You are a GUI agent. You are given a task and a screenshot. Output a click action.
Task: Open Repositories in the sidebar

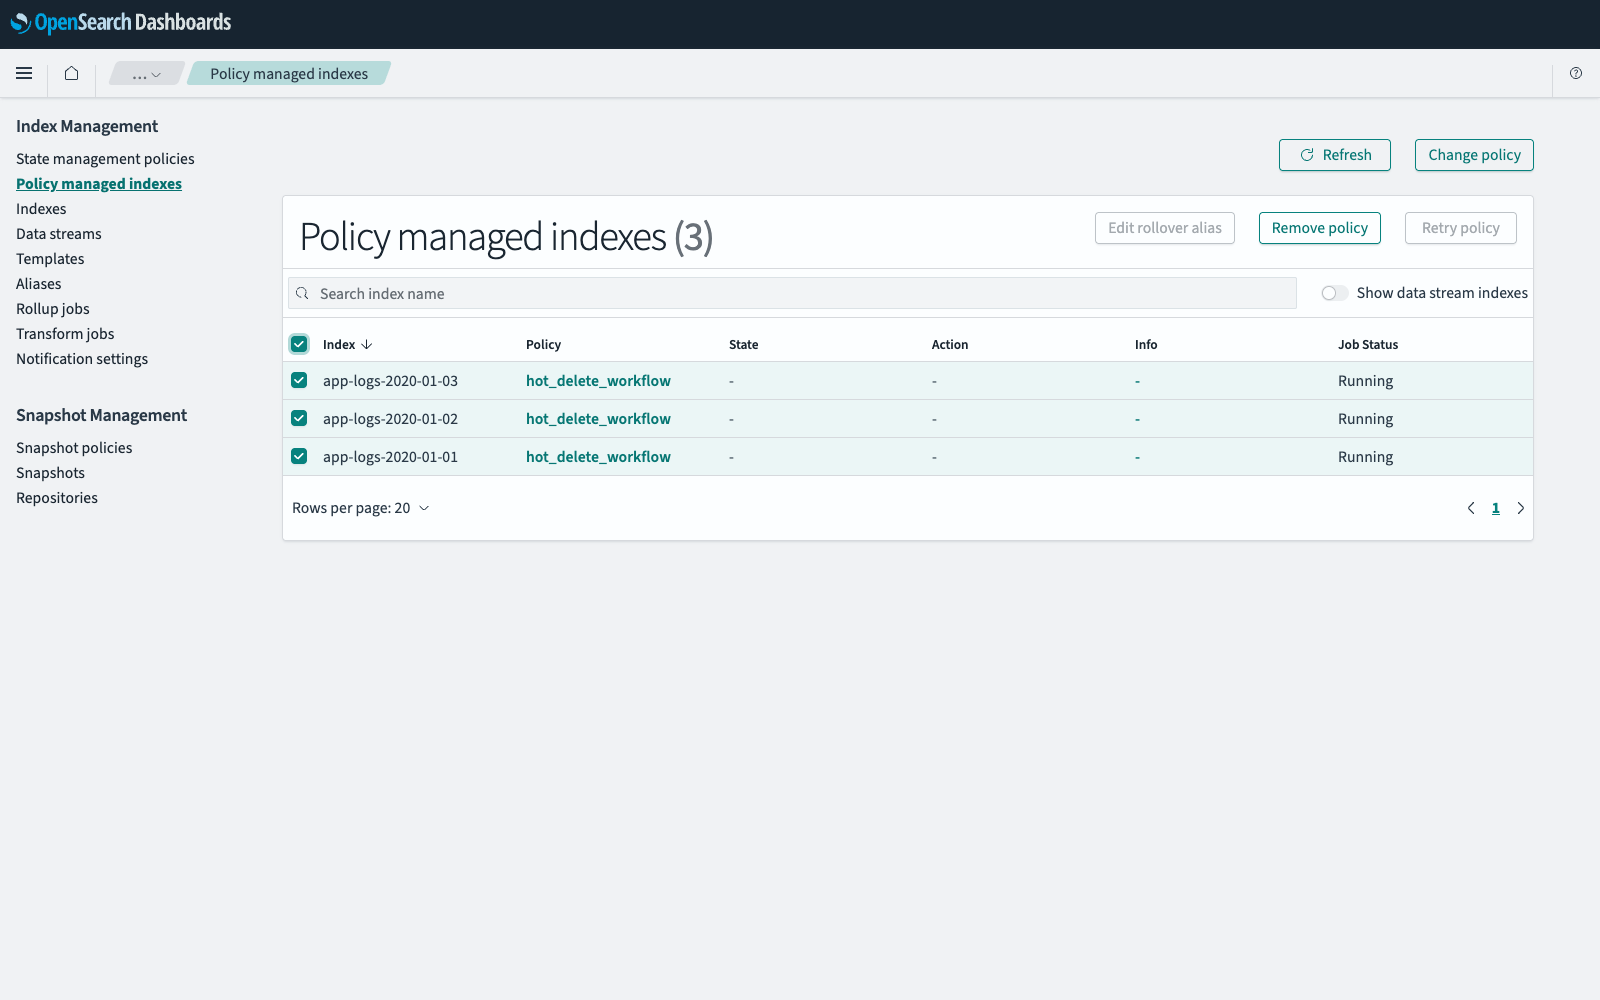click(x=57, y=498)
